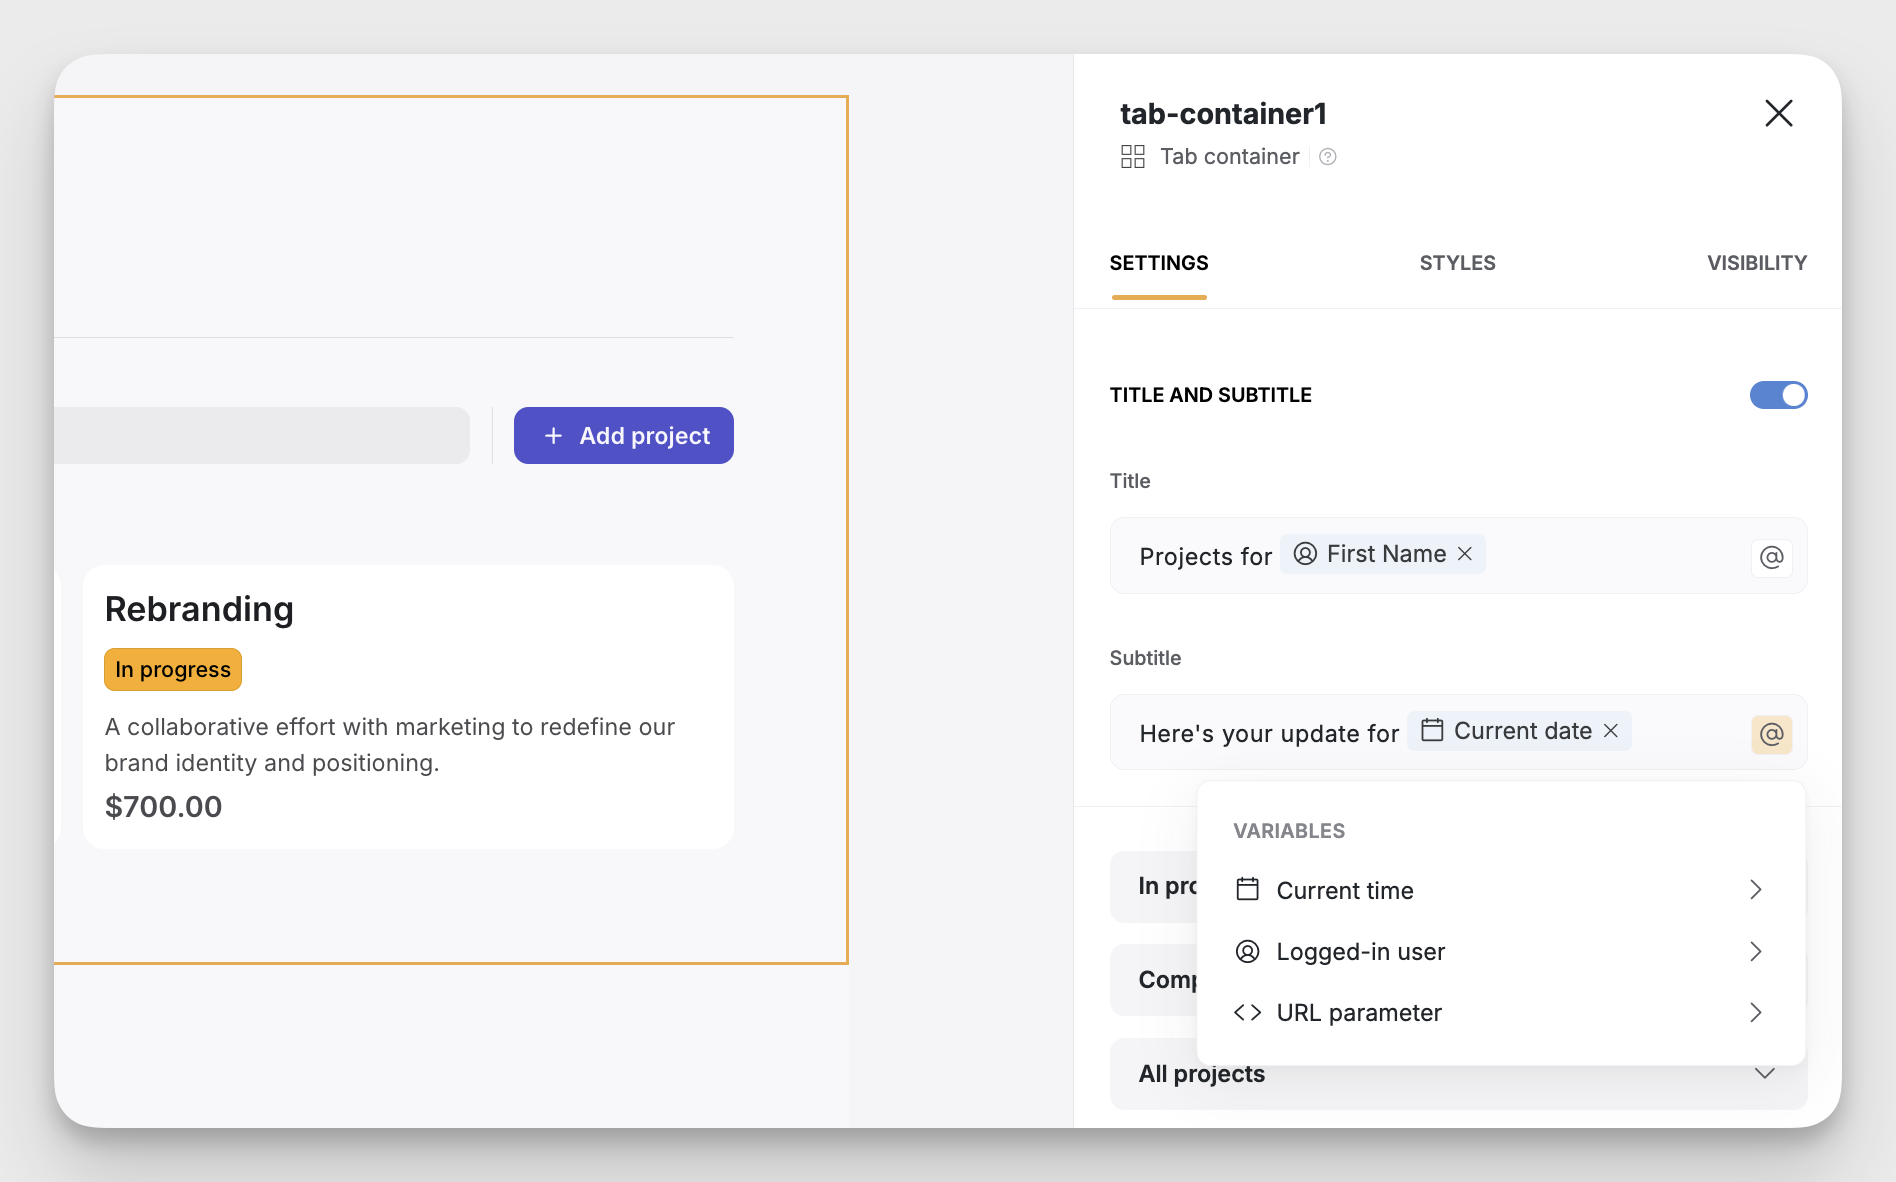Click the plus icon on Add project
1896x1182 pixels.
[x=553, y=436]
